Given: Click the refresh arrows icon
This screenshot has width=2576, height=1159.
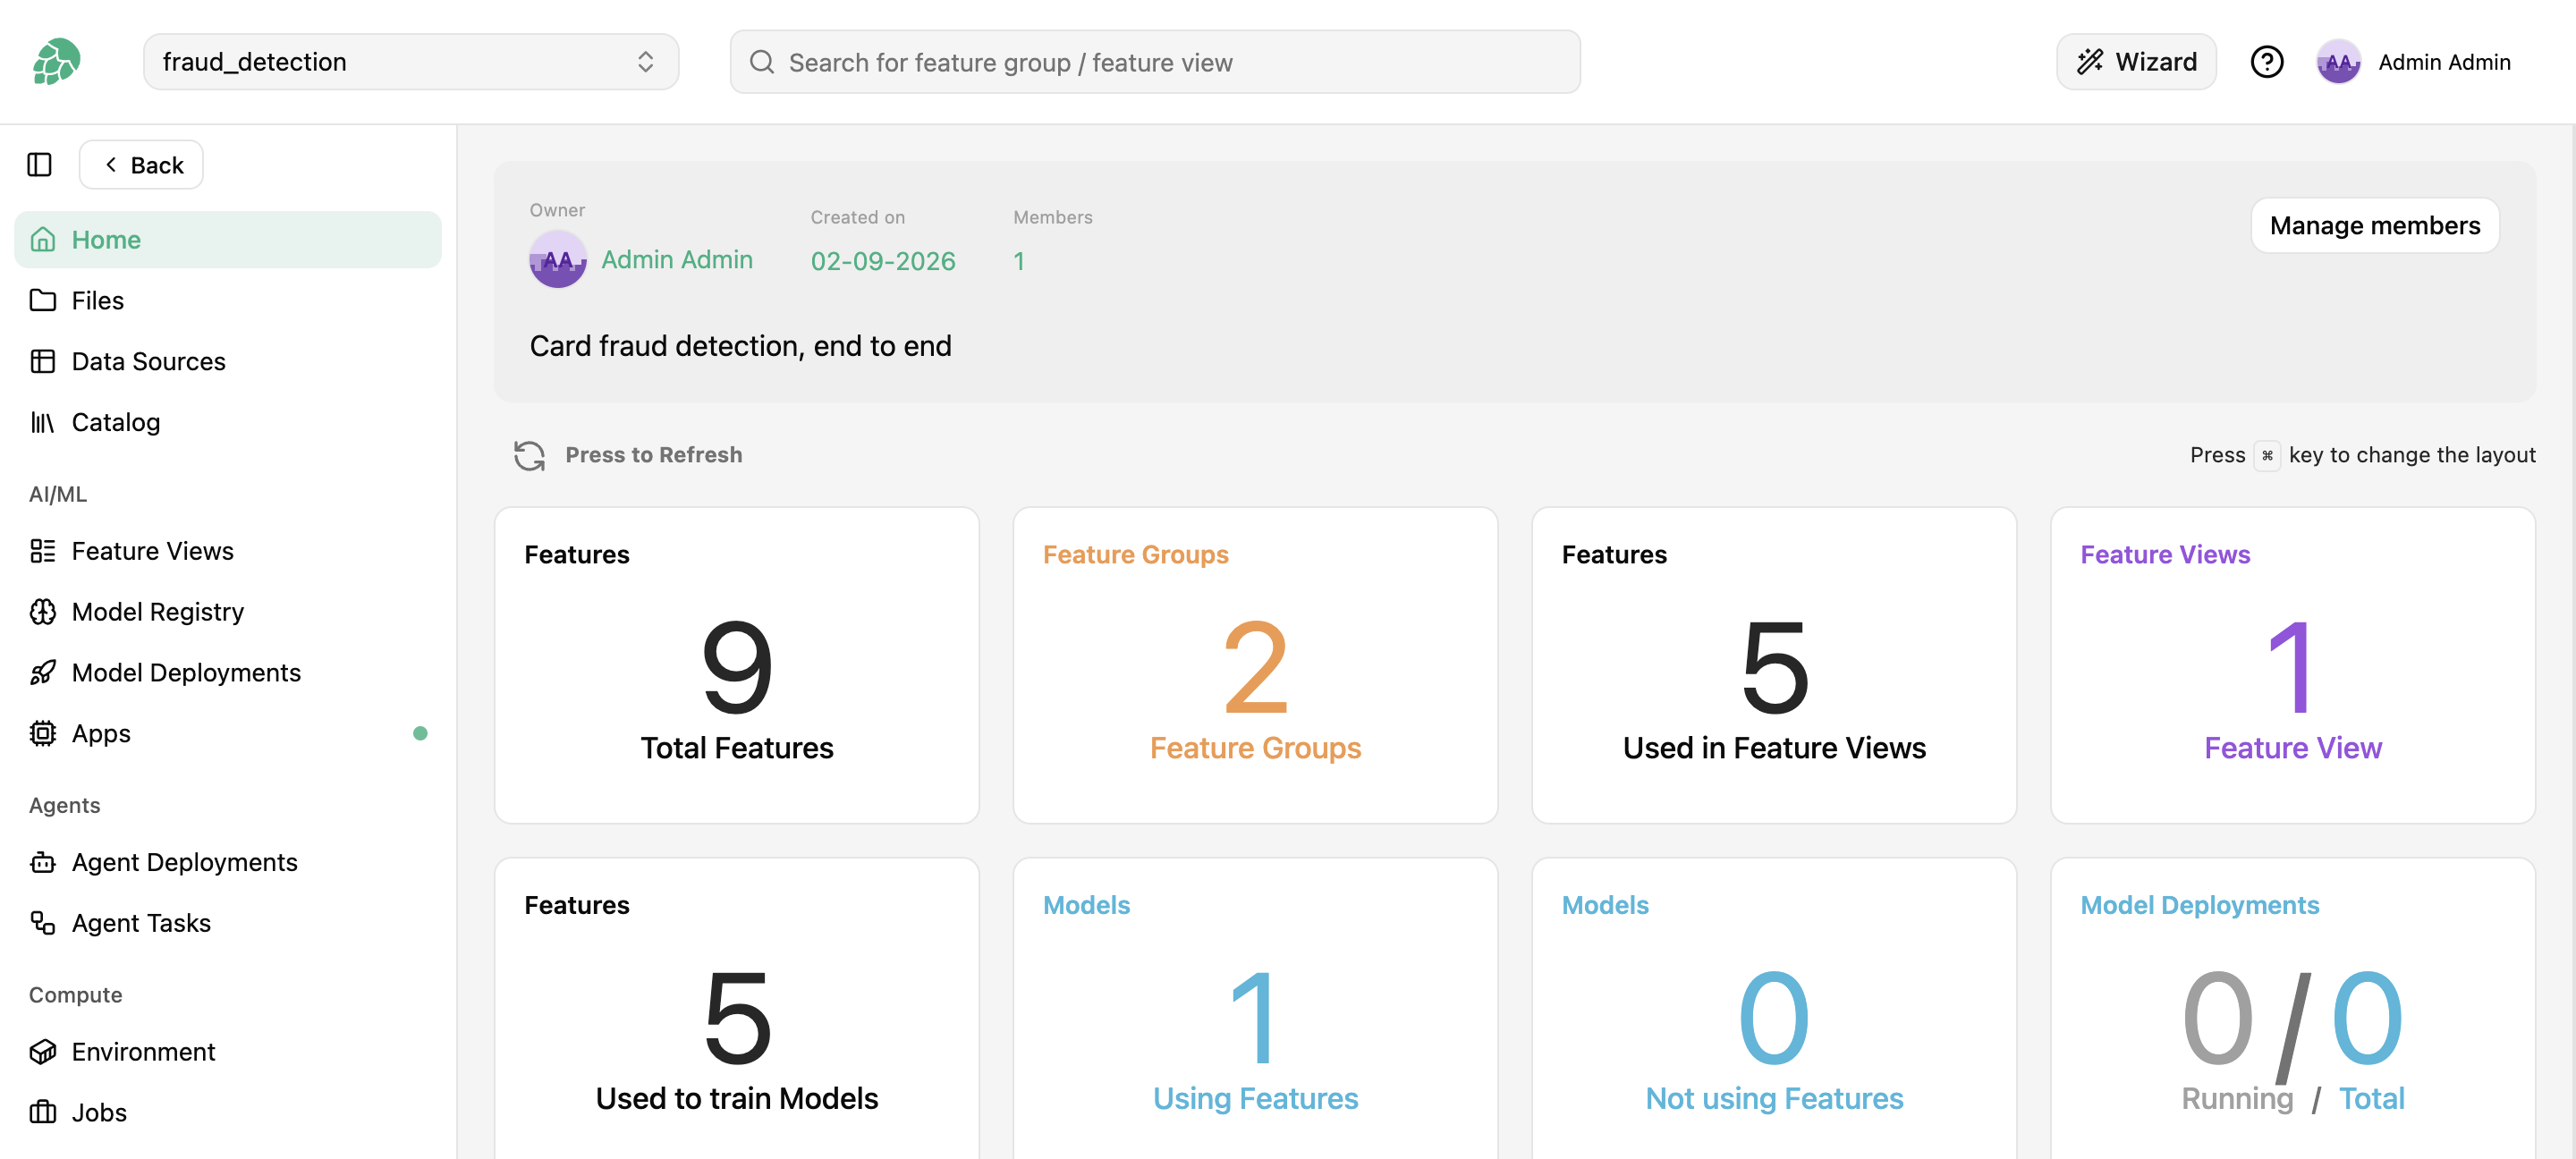Looking at the screenshot, I should pos(529,455).
